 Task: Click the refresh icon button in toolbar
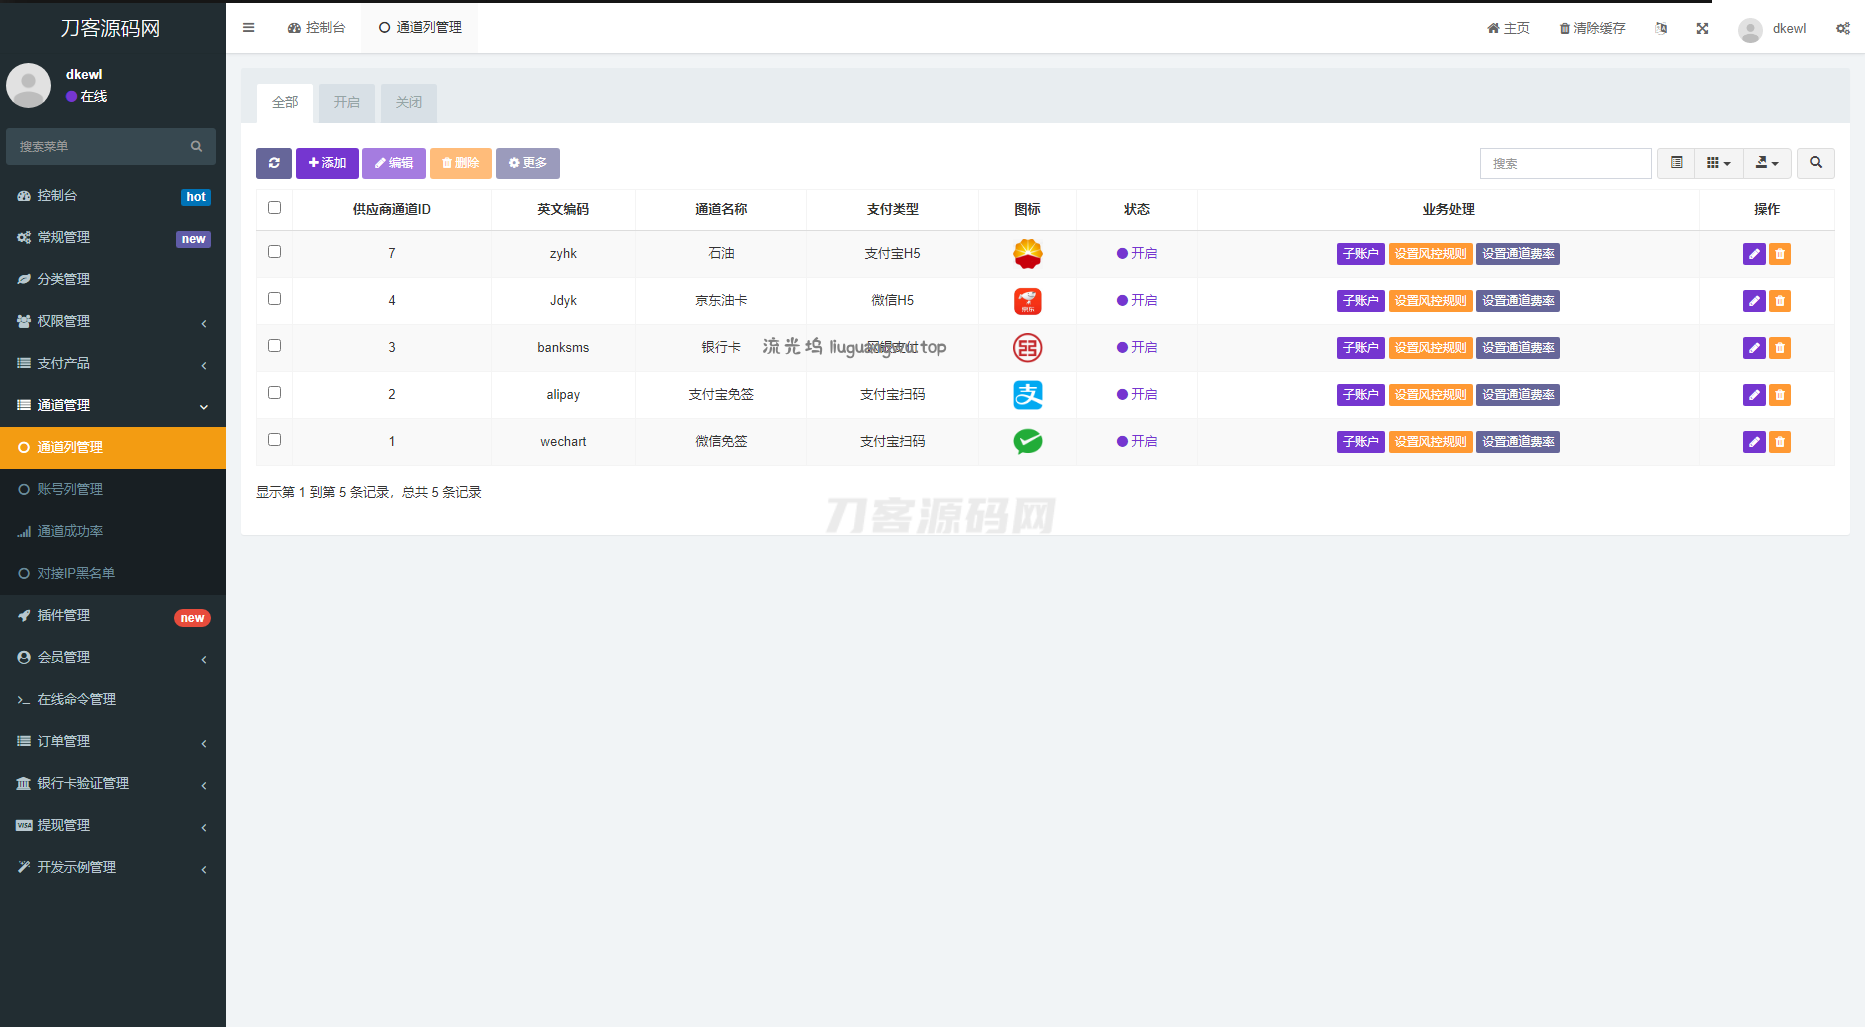tap(274, 163)
